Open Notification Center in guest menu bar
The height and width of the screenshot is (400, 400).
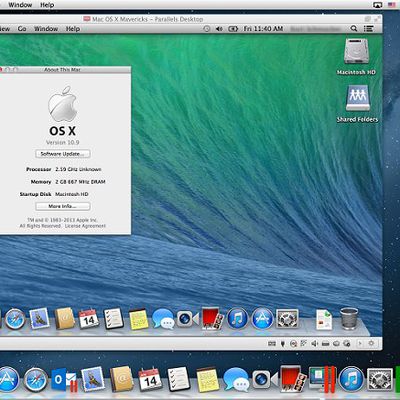(368, 29)
